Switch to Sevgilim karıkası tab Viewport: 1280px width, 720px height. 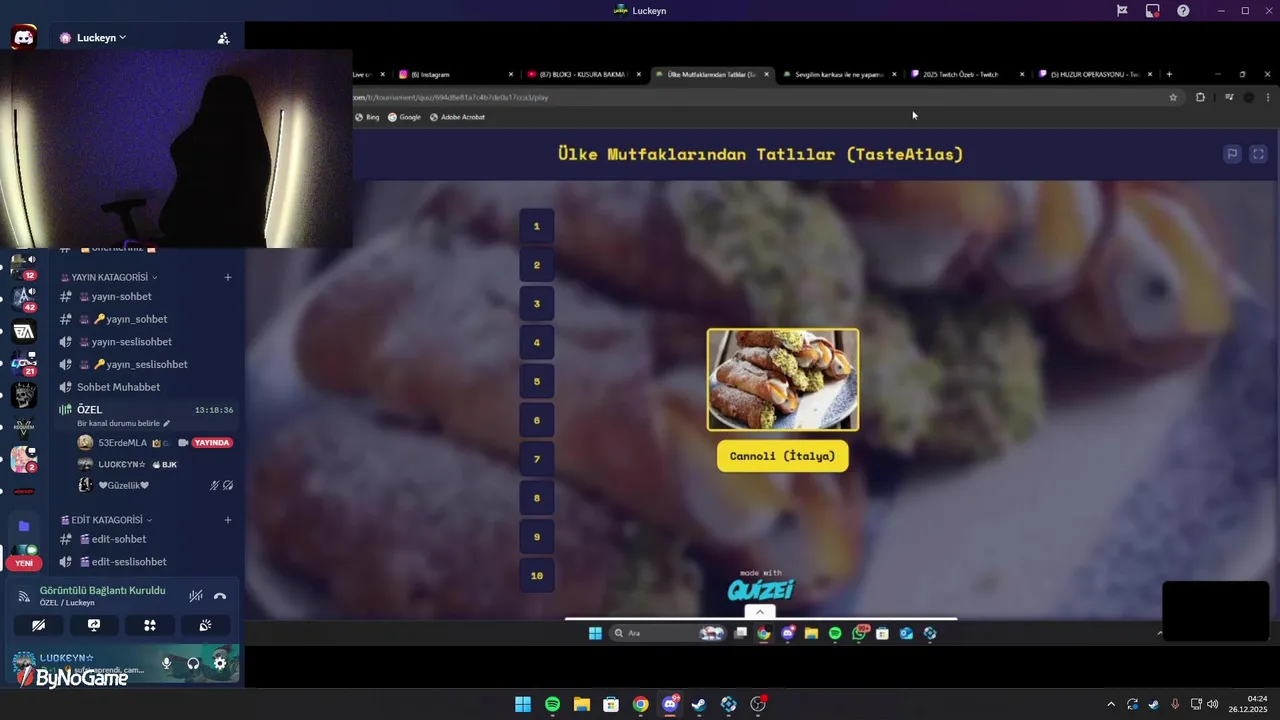coord(840,74)
